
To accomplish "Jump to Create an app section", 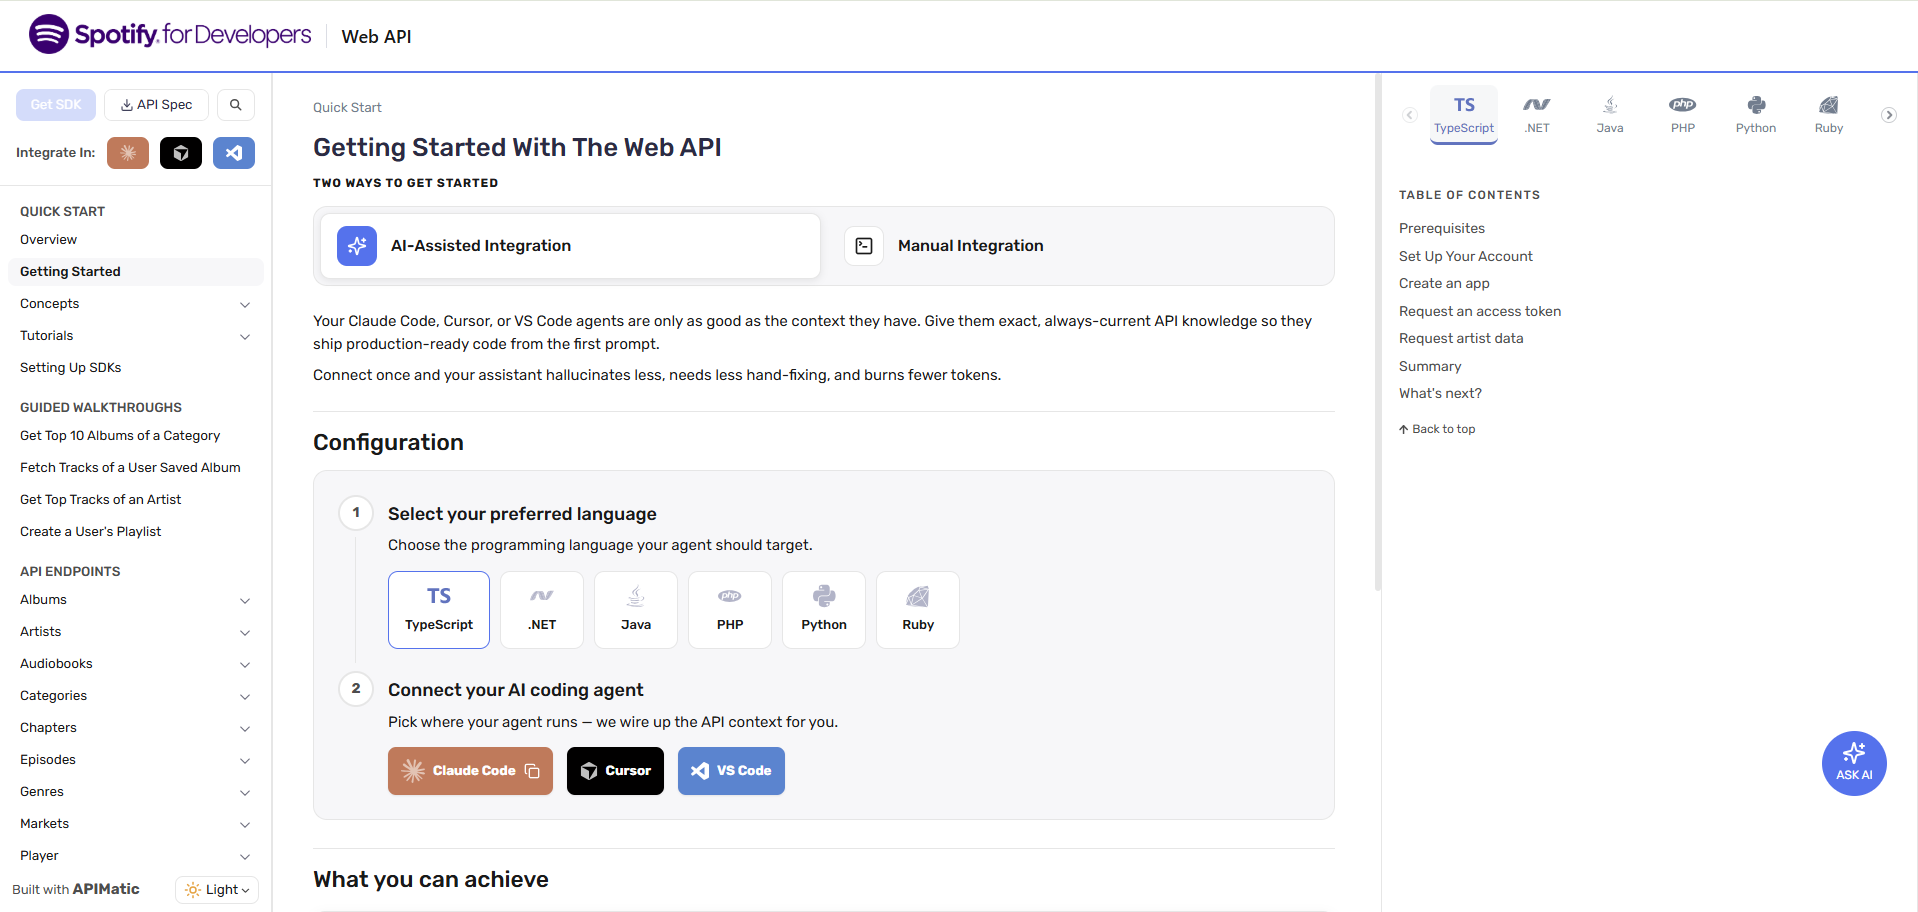I will [1444, 284].
